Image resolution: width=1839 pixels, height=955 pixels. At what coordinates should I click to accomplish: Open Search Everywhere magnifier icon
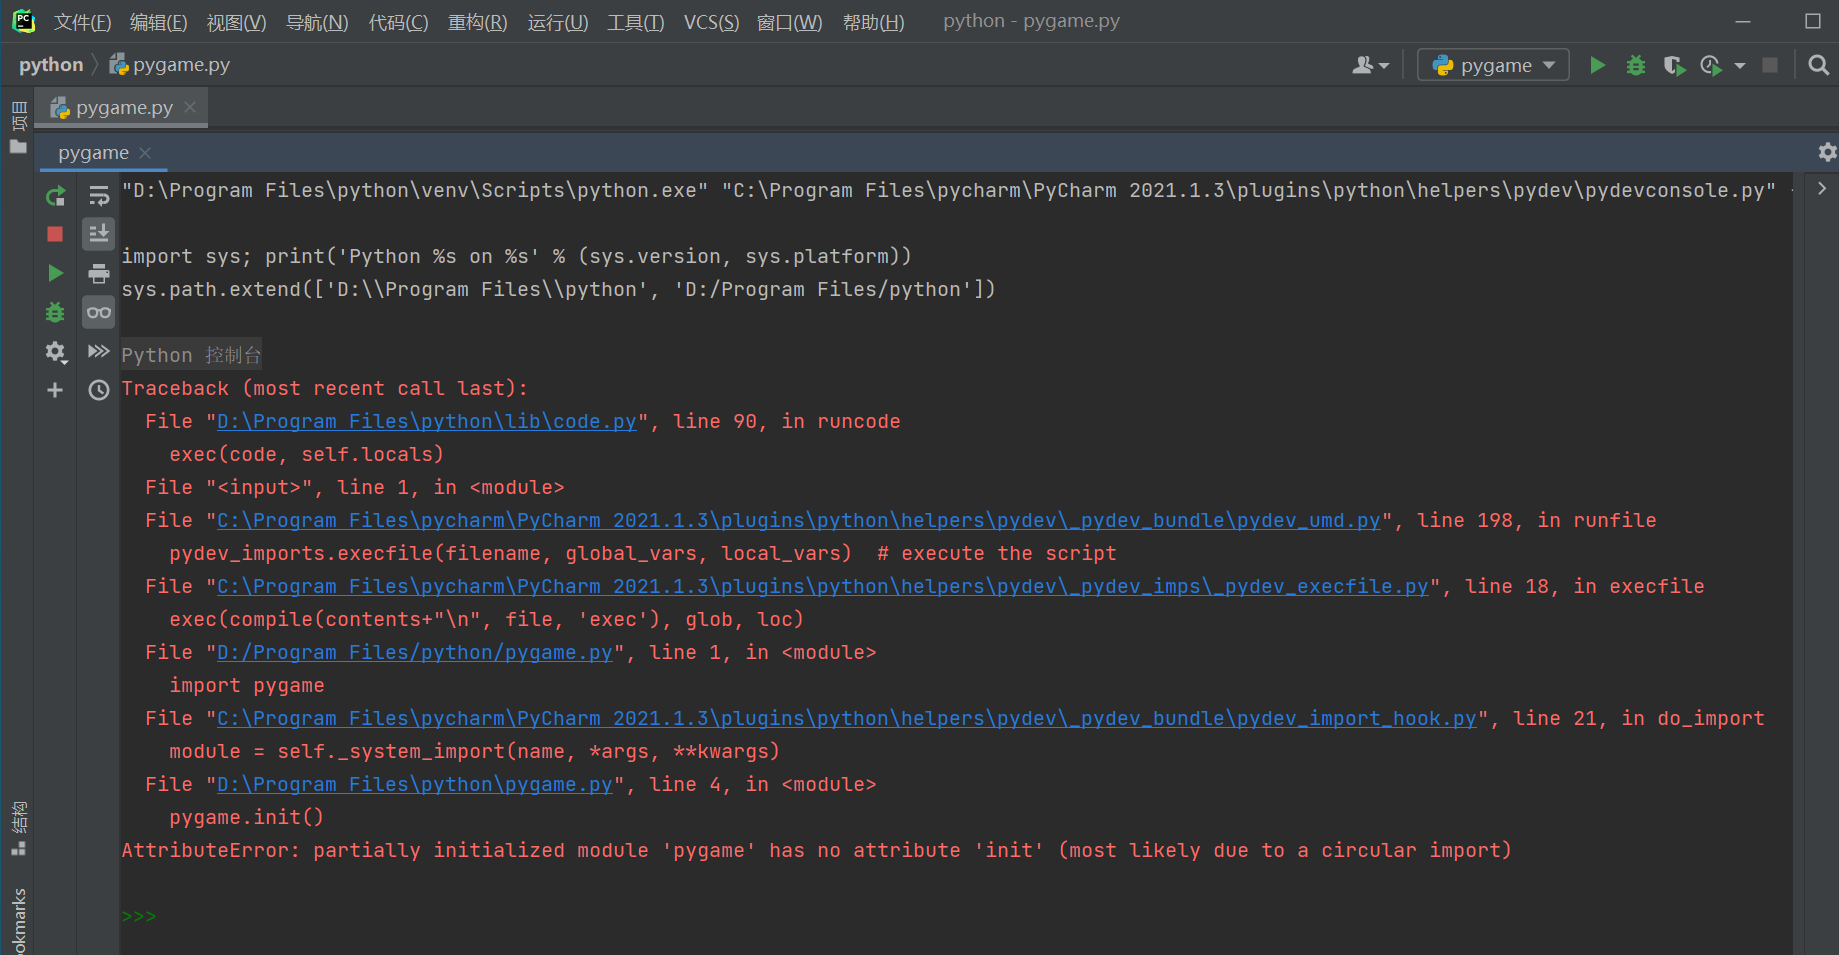pos(1819,65)
